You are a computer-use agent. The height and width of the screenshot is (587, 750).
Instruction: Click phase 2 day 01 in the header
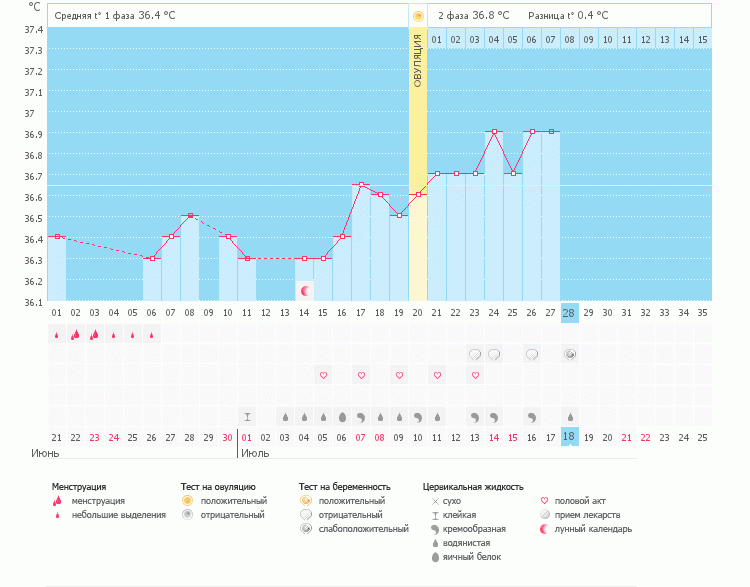click(437, 39)
